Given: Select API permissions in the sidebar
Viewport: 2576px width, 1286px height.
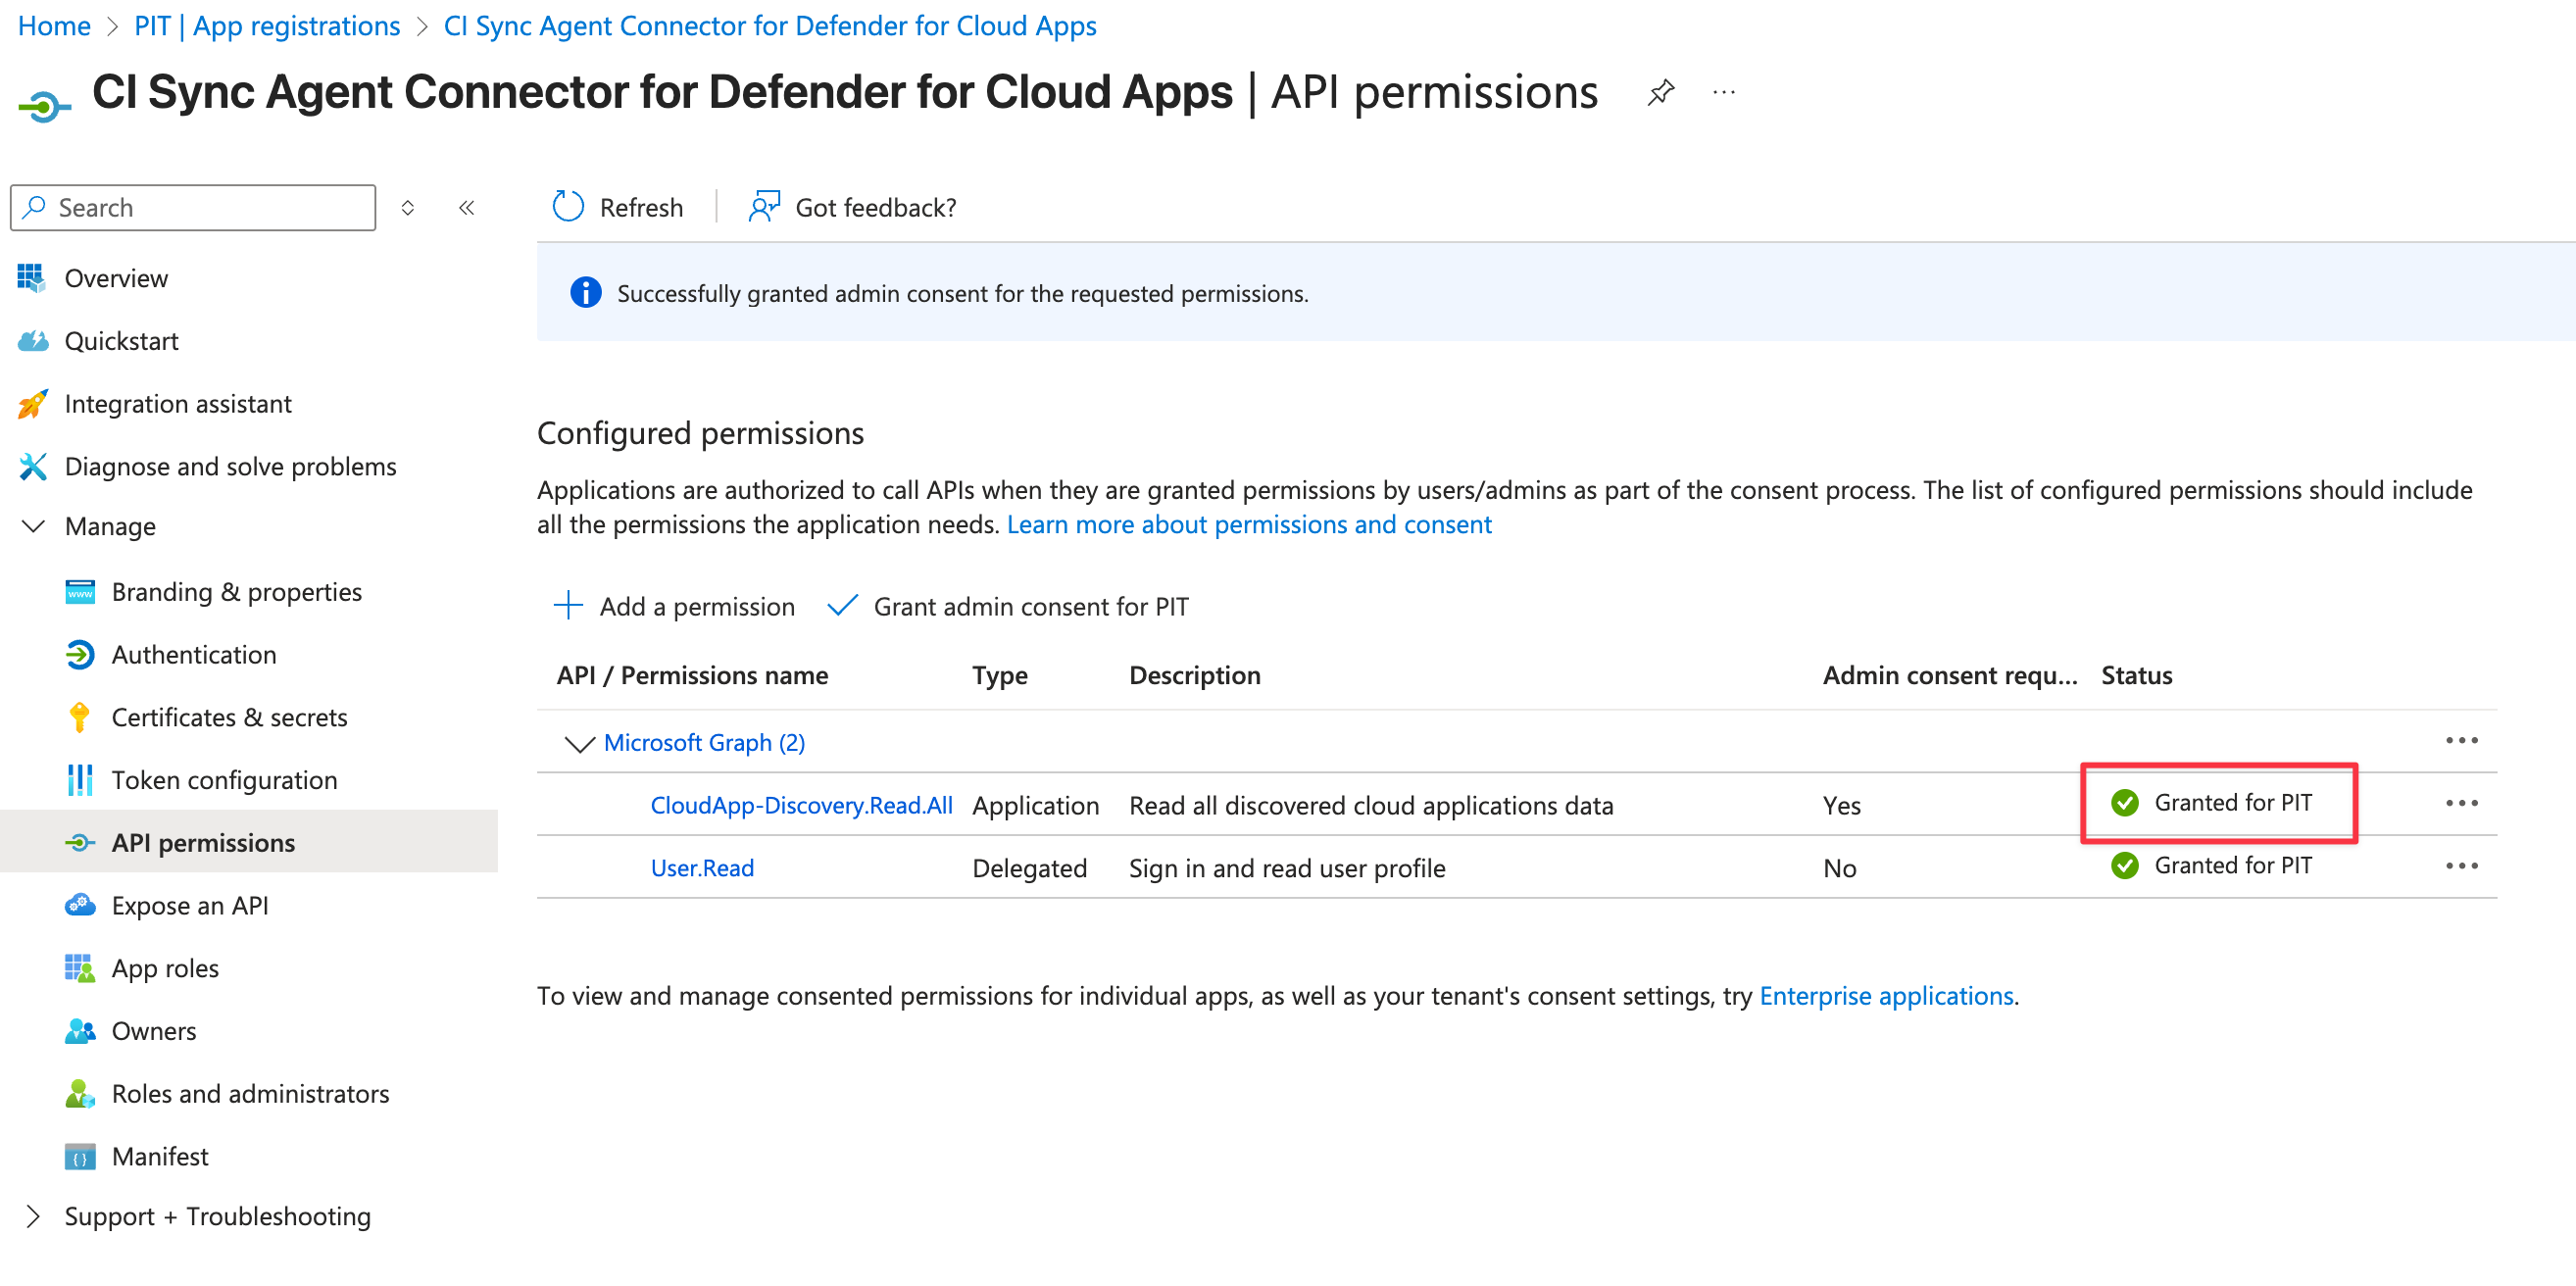Looking at the screenshot, I should (x=249, y=843).
